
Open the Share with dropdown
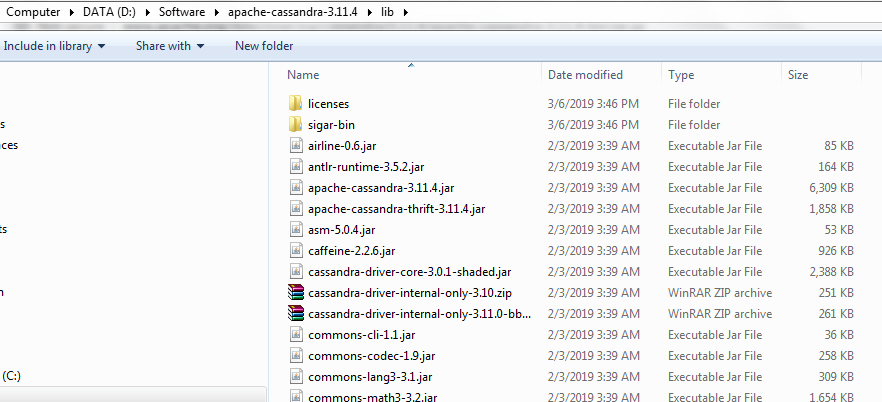[x=170, y=46]
